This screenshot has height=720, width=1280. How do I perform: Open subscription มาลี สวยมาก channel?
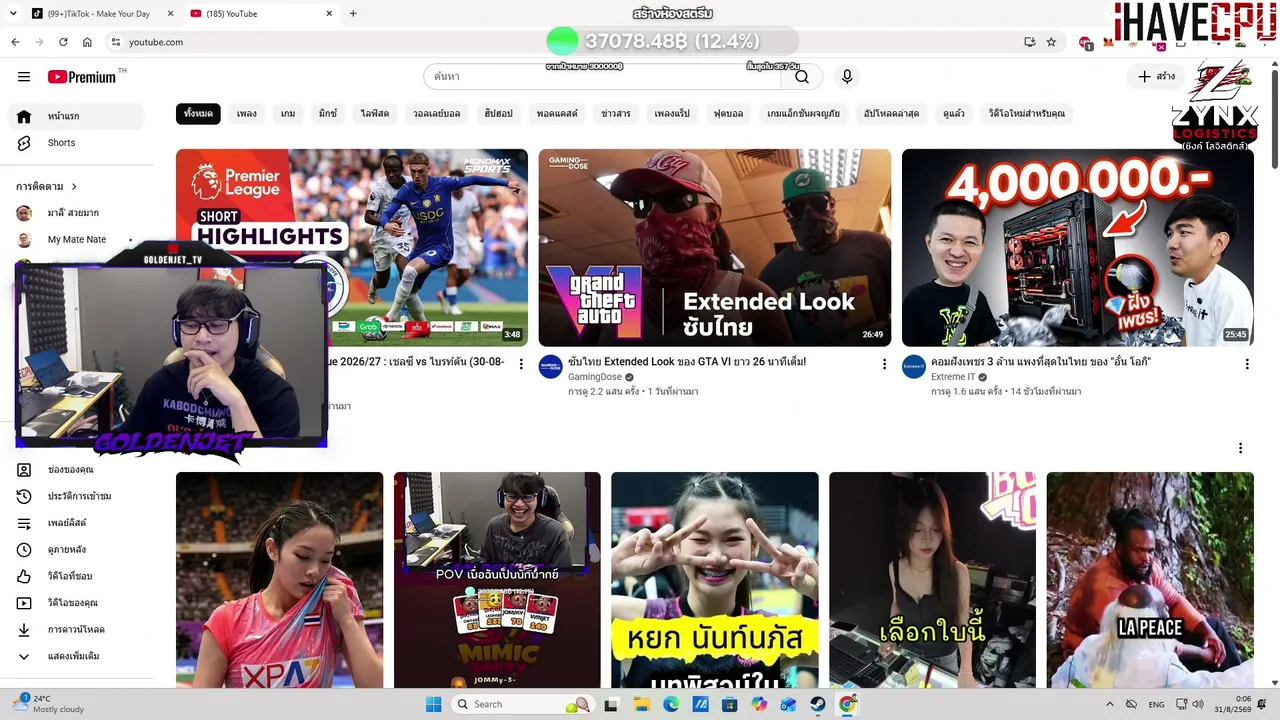[78, 213]
